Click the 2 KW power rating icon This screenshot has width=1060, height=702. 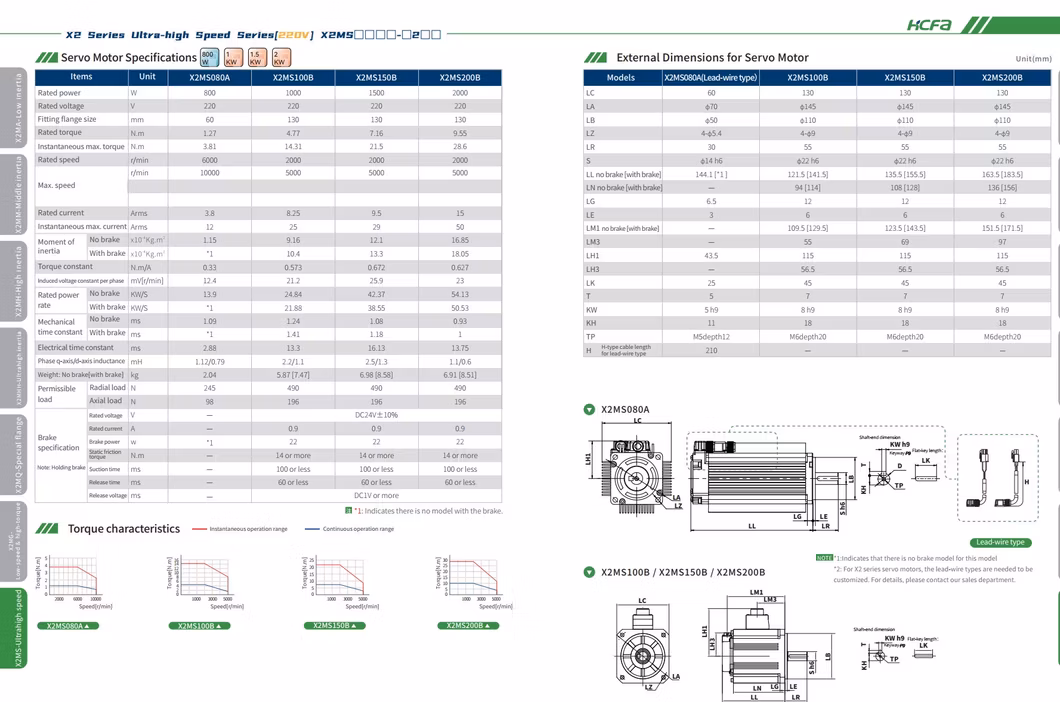(281, 57)
